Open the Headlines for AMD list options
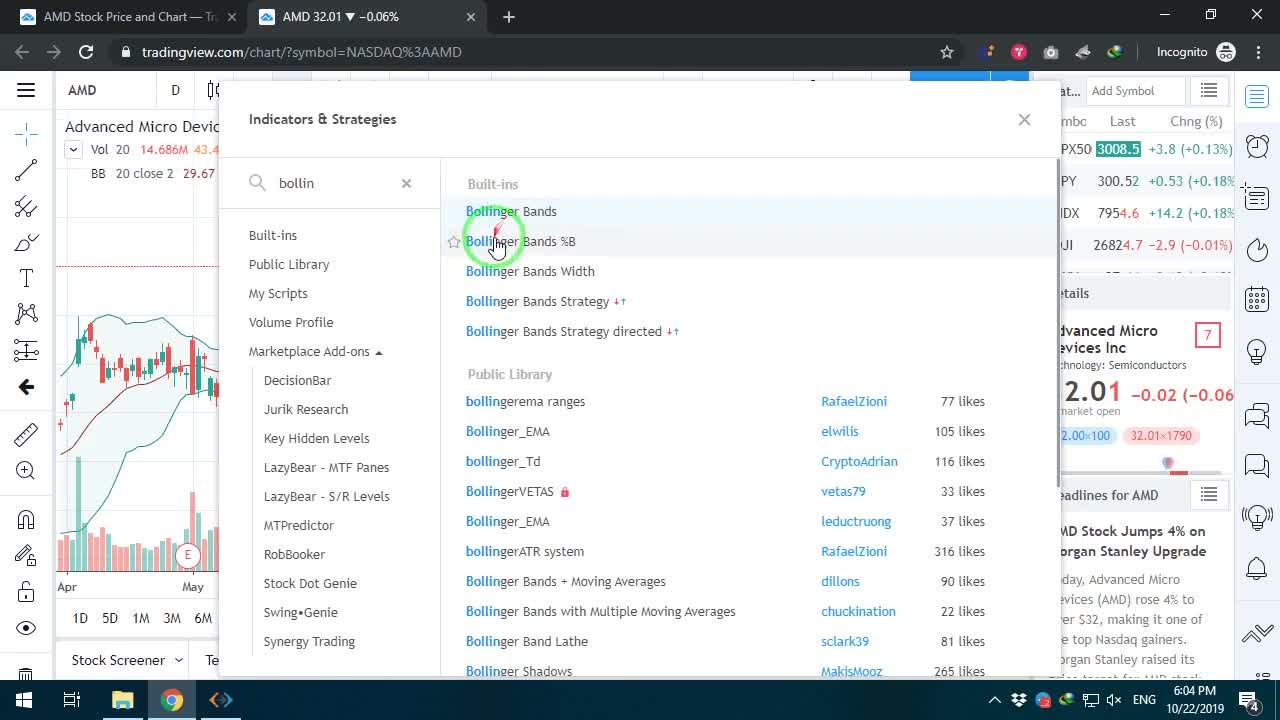The width and height of the screenshot is (1280, 720). [x=1209, y=495]
